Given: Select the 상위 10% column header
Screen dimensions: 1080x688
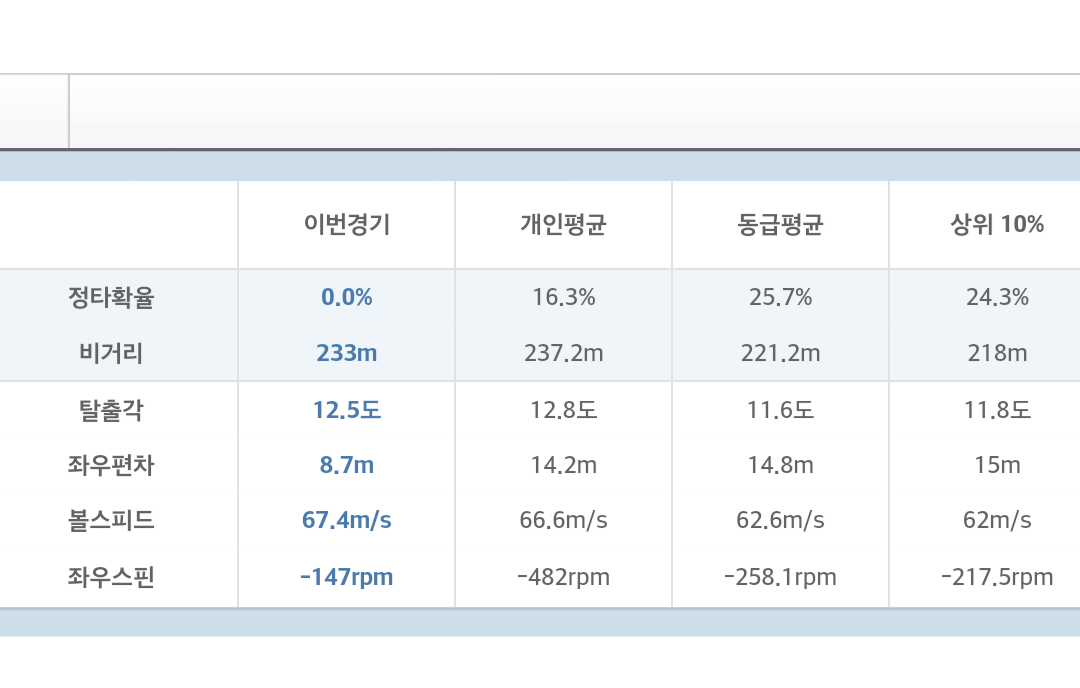Looking at the screenshot, I should click(997, 225).
